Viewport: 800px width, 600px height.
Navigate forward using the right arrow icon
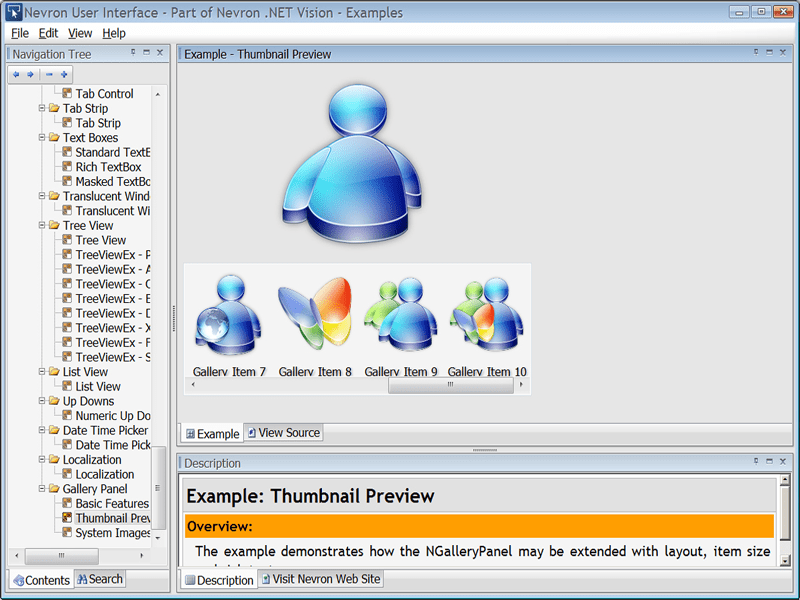tap(30, 74)
